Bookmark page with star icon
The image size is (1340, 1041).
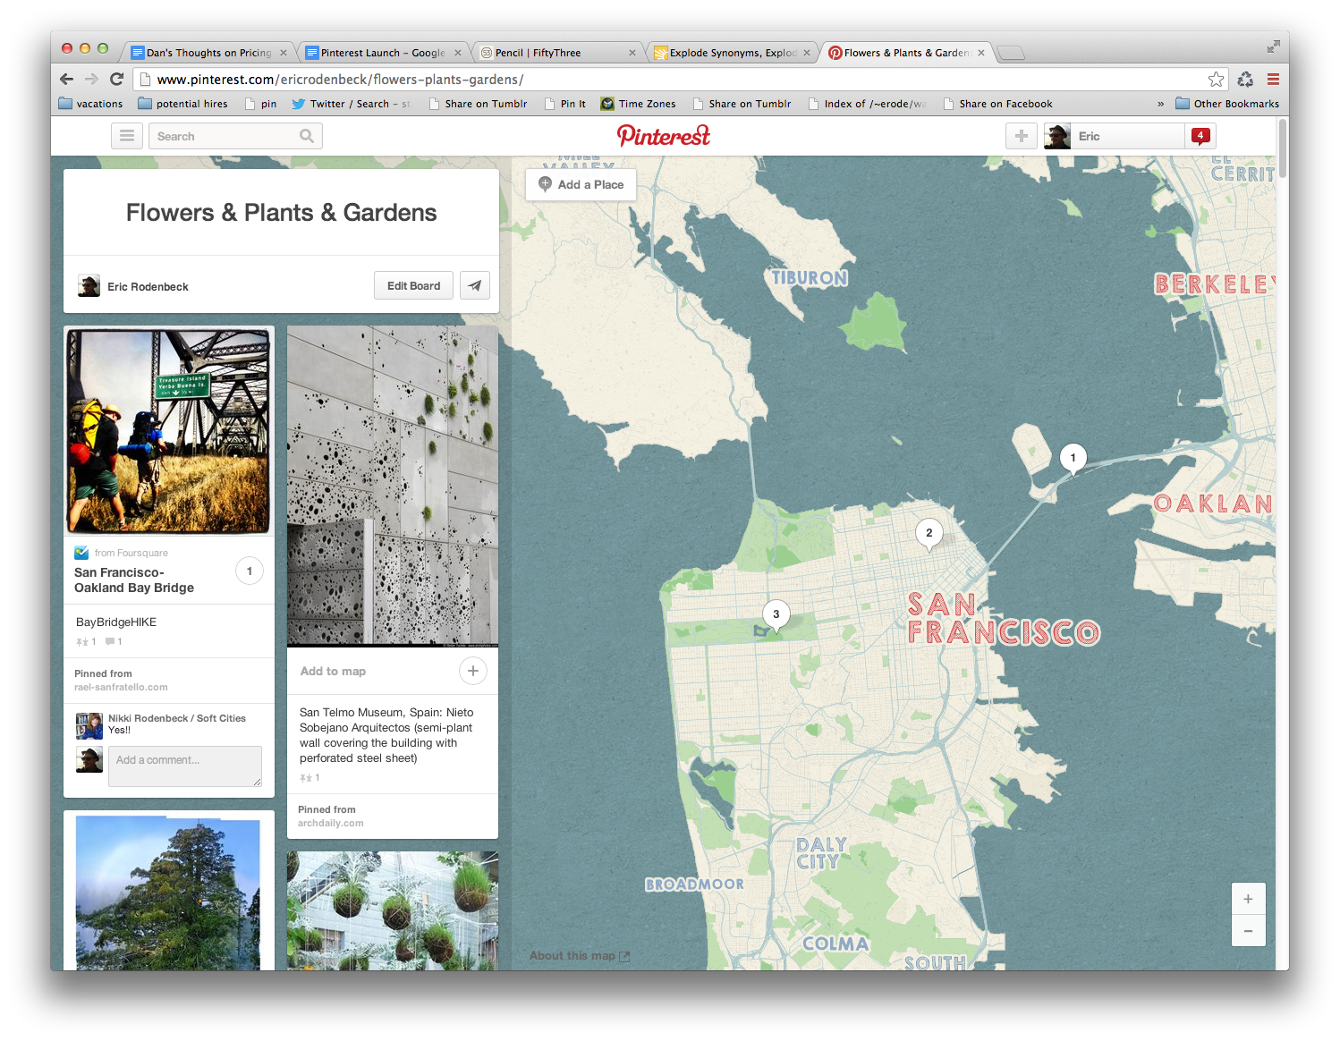[x=1216, y=79]
